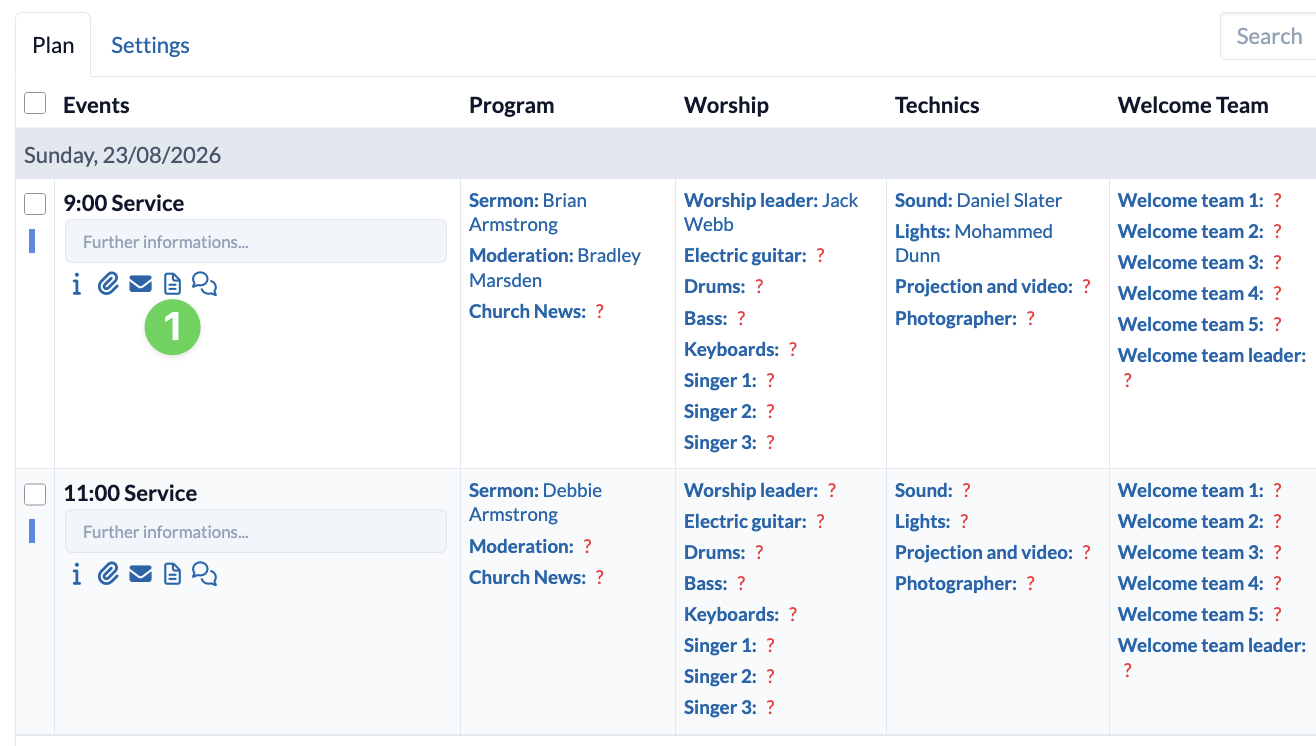Viewport: 1316px width, 746px height.
Task: Open Worship leader: Jack Webb assignment
Action: point(771,212)
